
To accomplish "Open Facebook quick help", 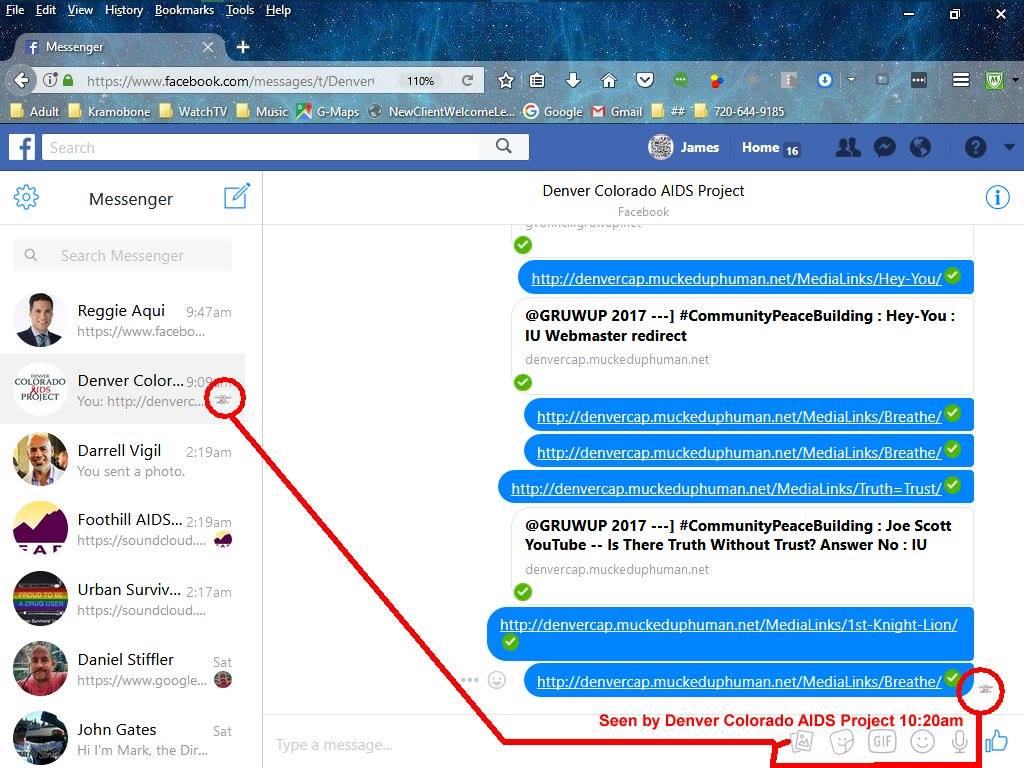I will pyautogui.click(x=976, y=148).
